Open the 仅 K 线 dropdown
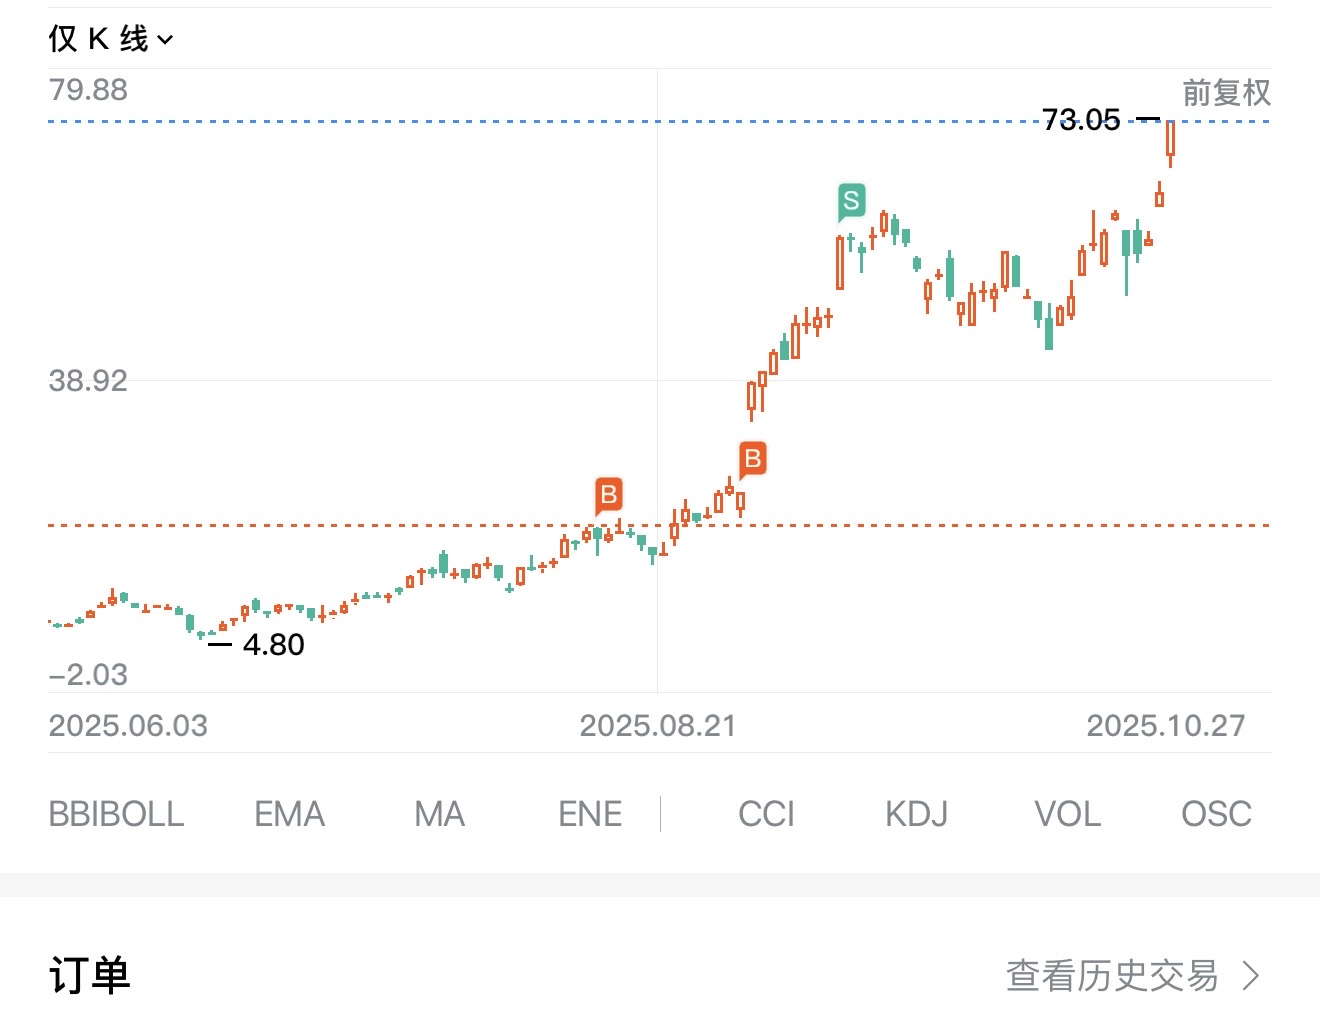Screen dimensions: 1320x1033 pos(98,39)
